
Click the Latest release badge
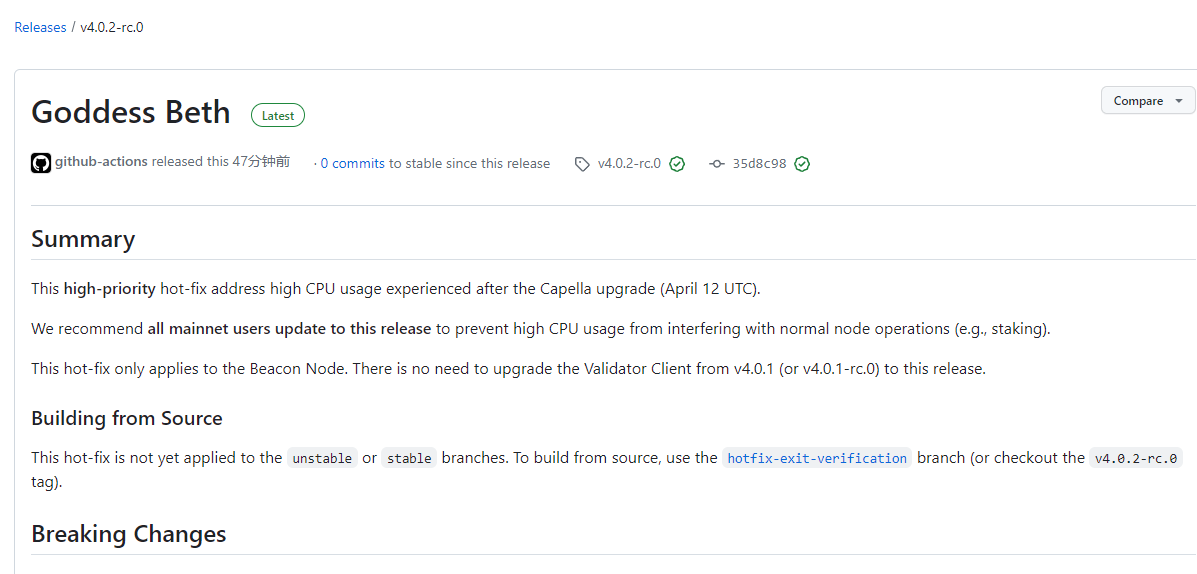[278, 115]
